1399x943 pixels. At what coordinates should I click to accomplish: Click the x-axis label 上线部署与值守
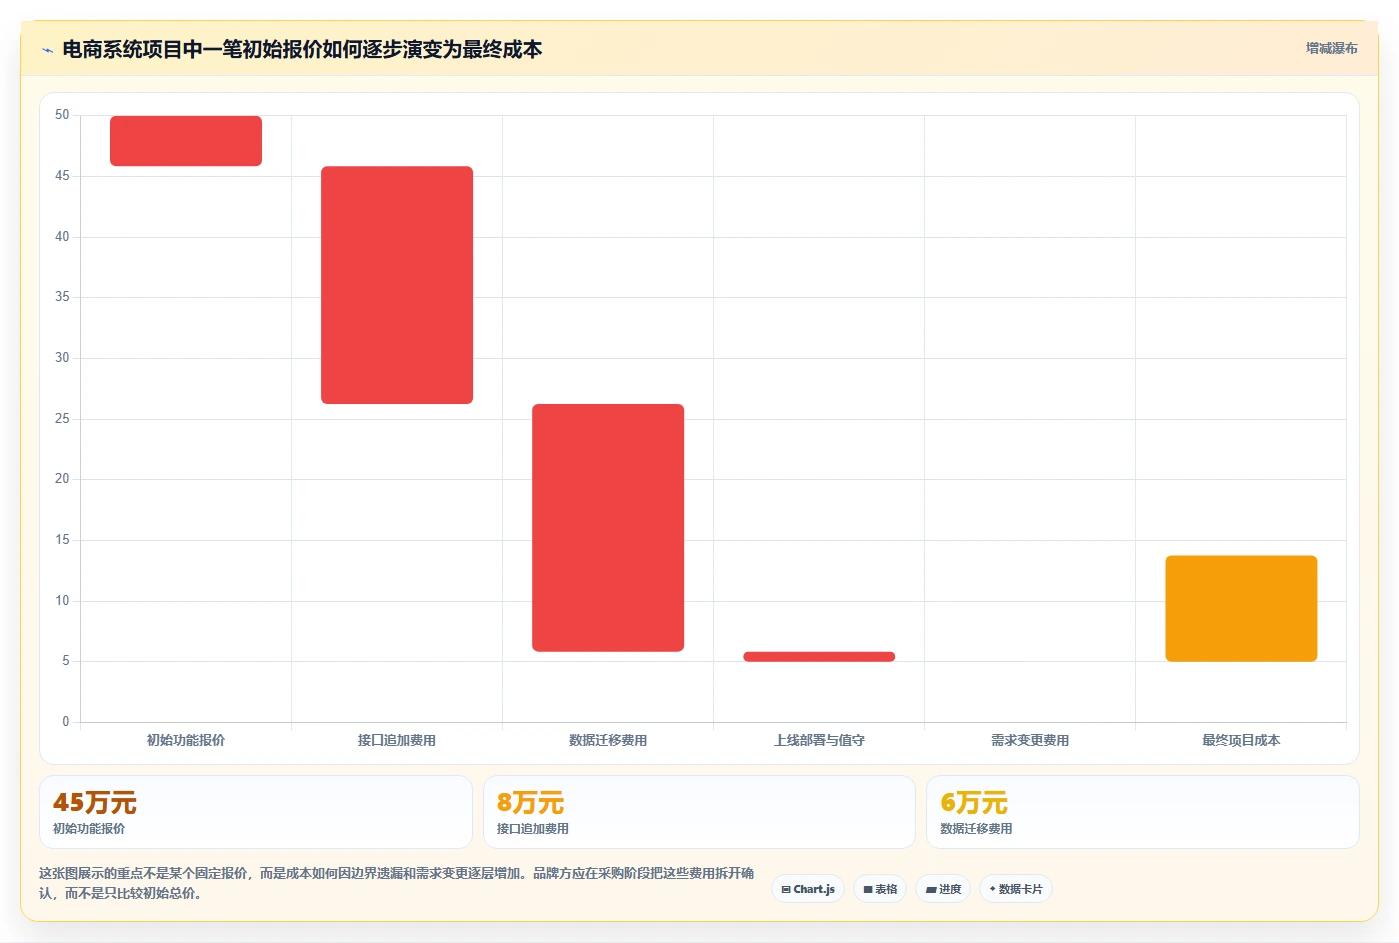[819, 740]
